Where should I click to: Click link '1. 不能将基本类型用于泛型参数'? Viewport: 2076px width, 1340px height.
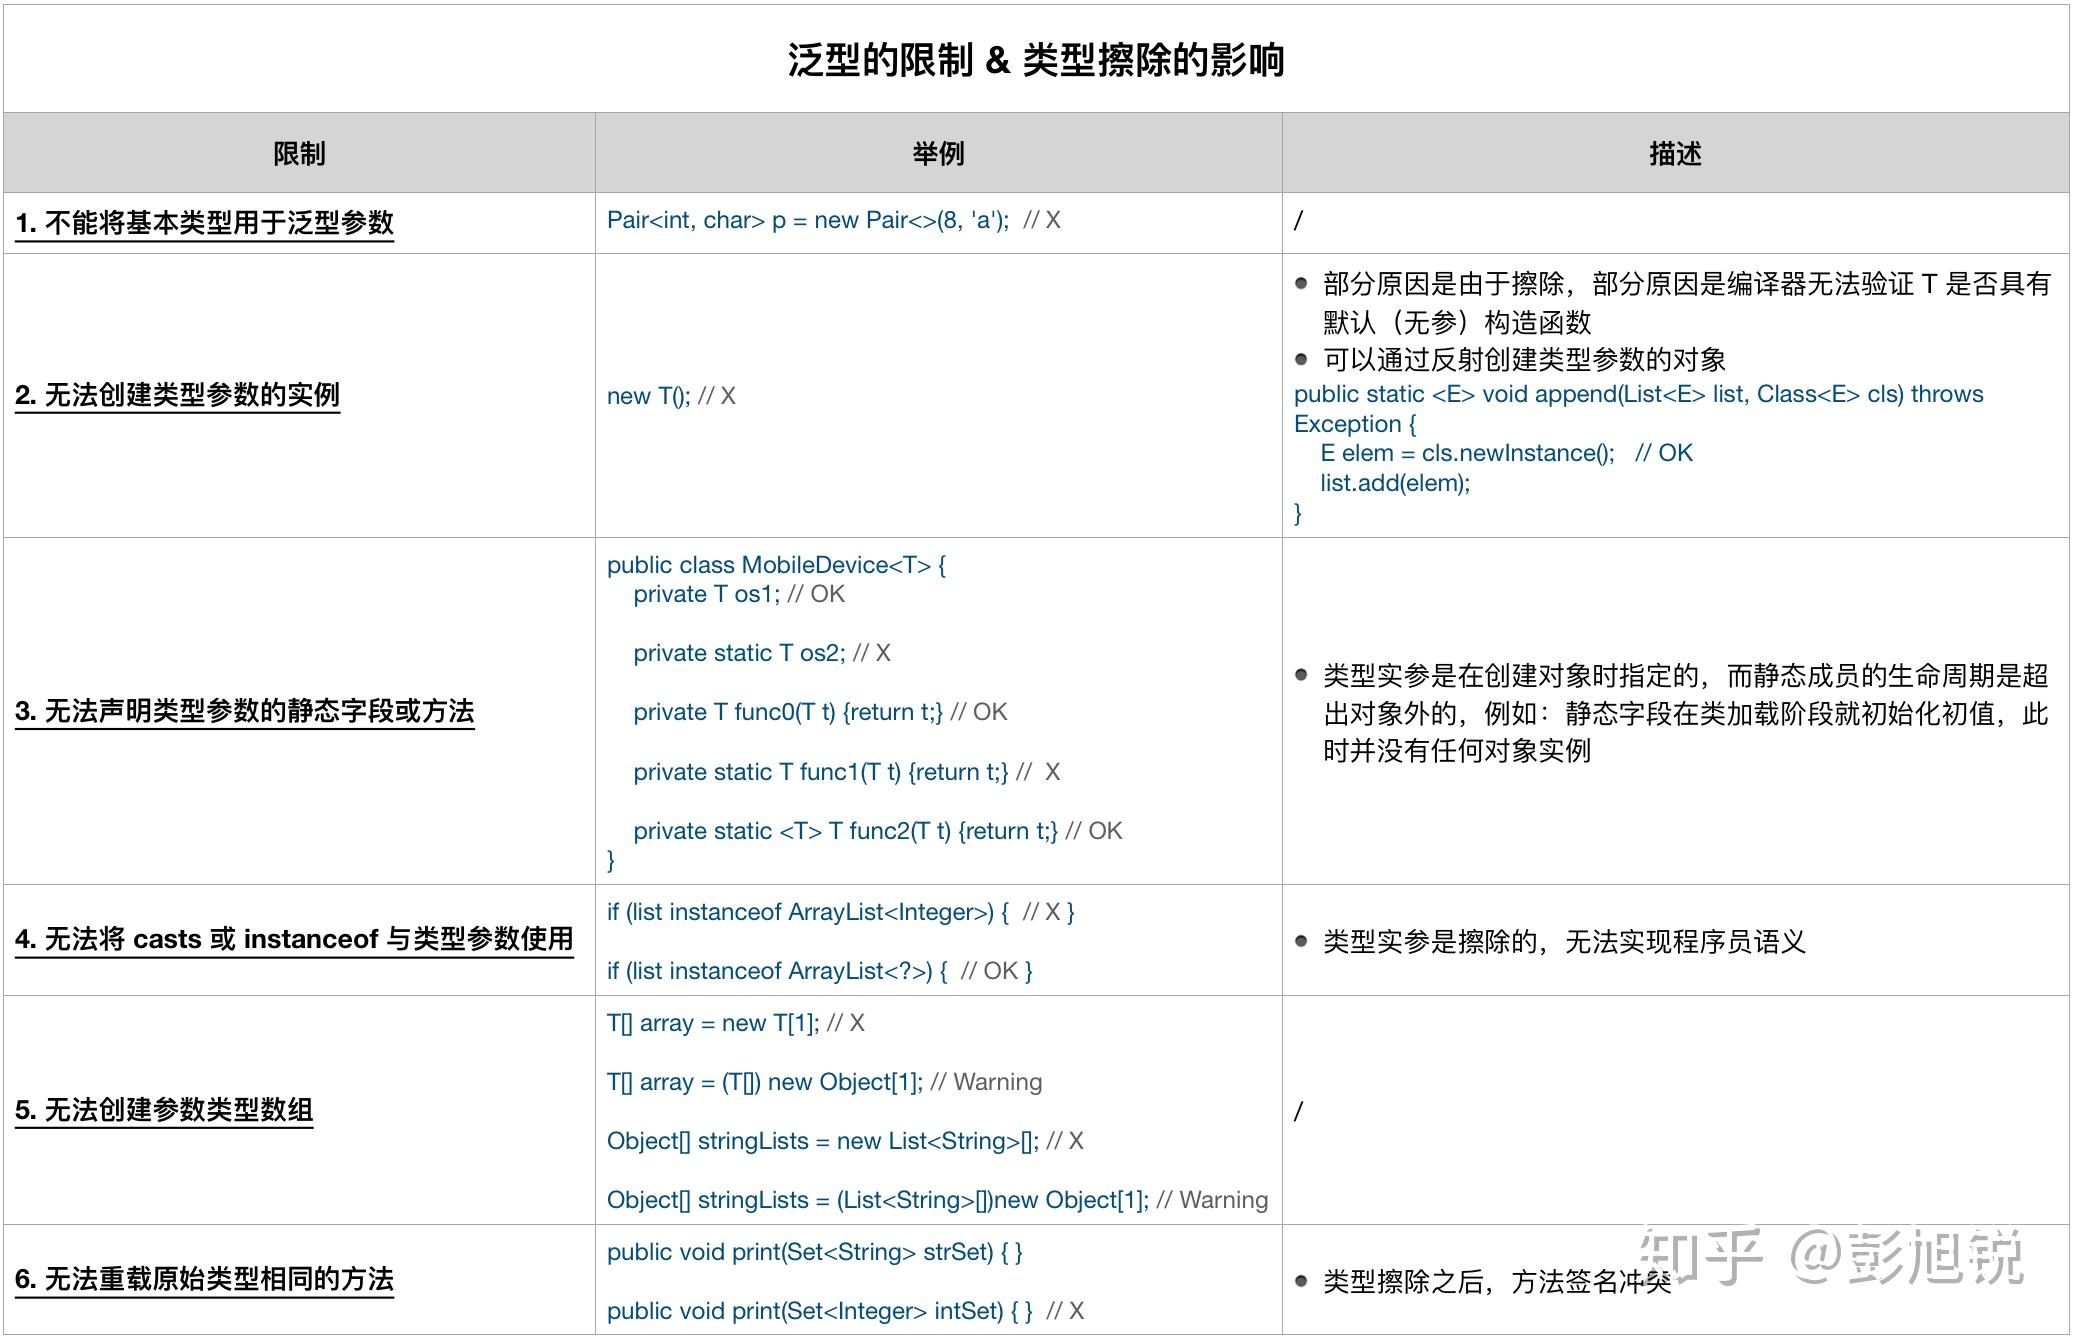204,223
